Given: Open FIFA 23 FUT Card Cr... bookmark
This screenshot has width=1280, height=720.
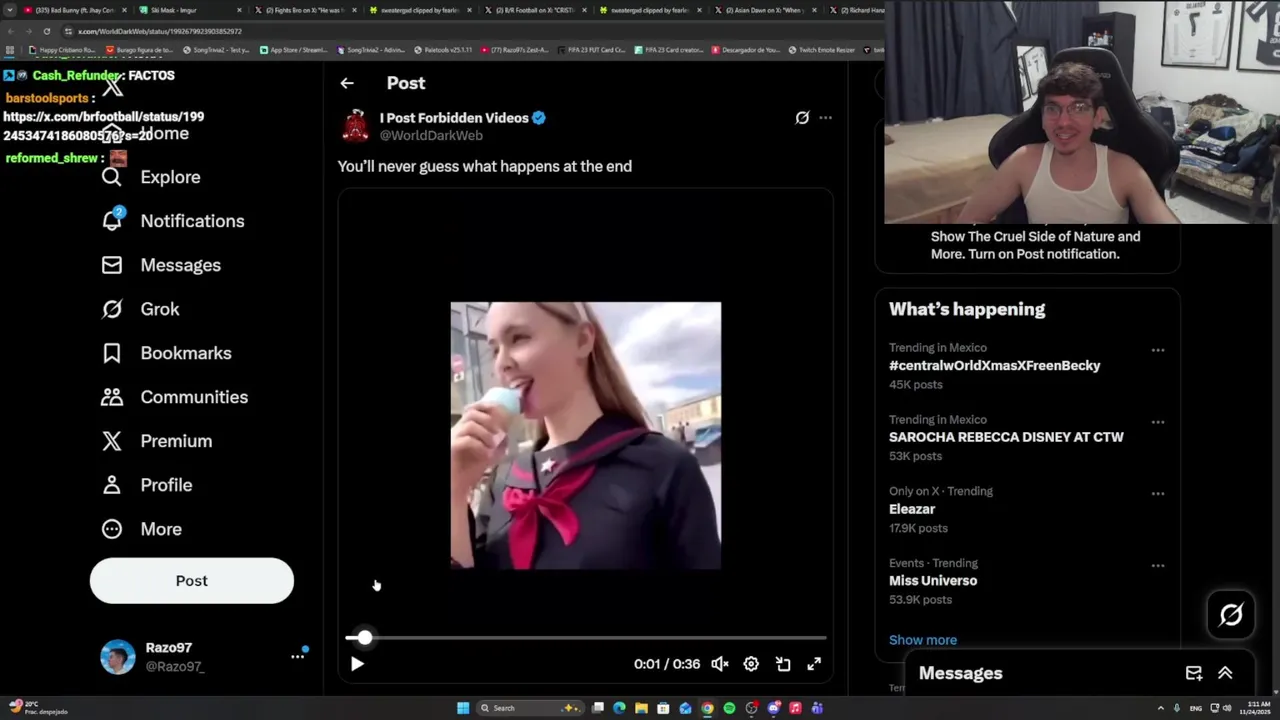Looking at the screenshot, I should (591, 50).
